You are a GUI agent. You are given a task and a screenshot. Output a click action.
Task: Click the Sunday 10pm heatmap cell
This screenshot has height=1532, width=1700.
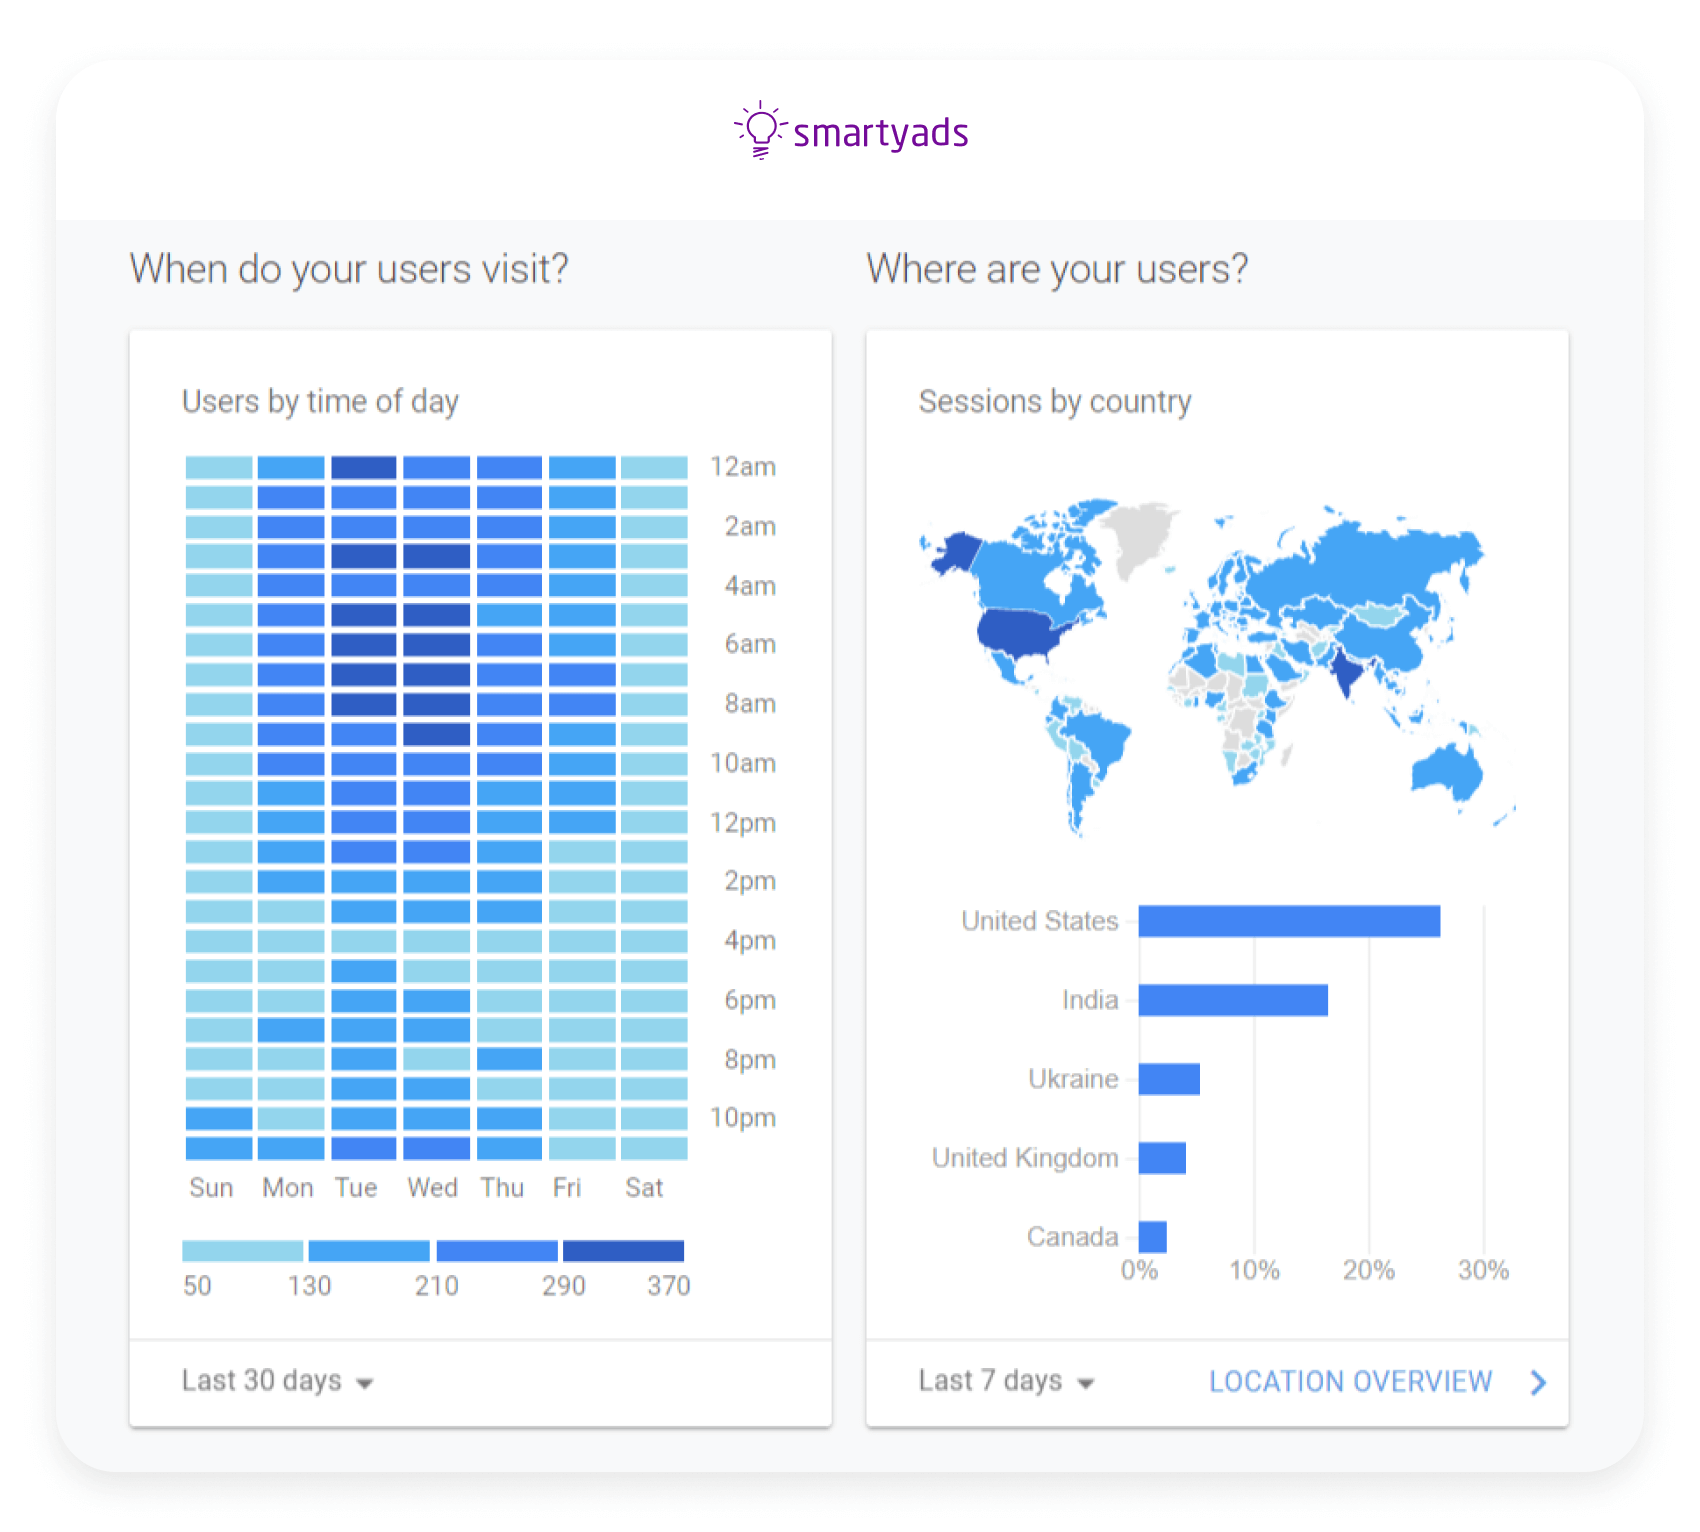pyautogui.click(x=219, y=1118)
